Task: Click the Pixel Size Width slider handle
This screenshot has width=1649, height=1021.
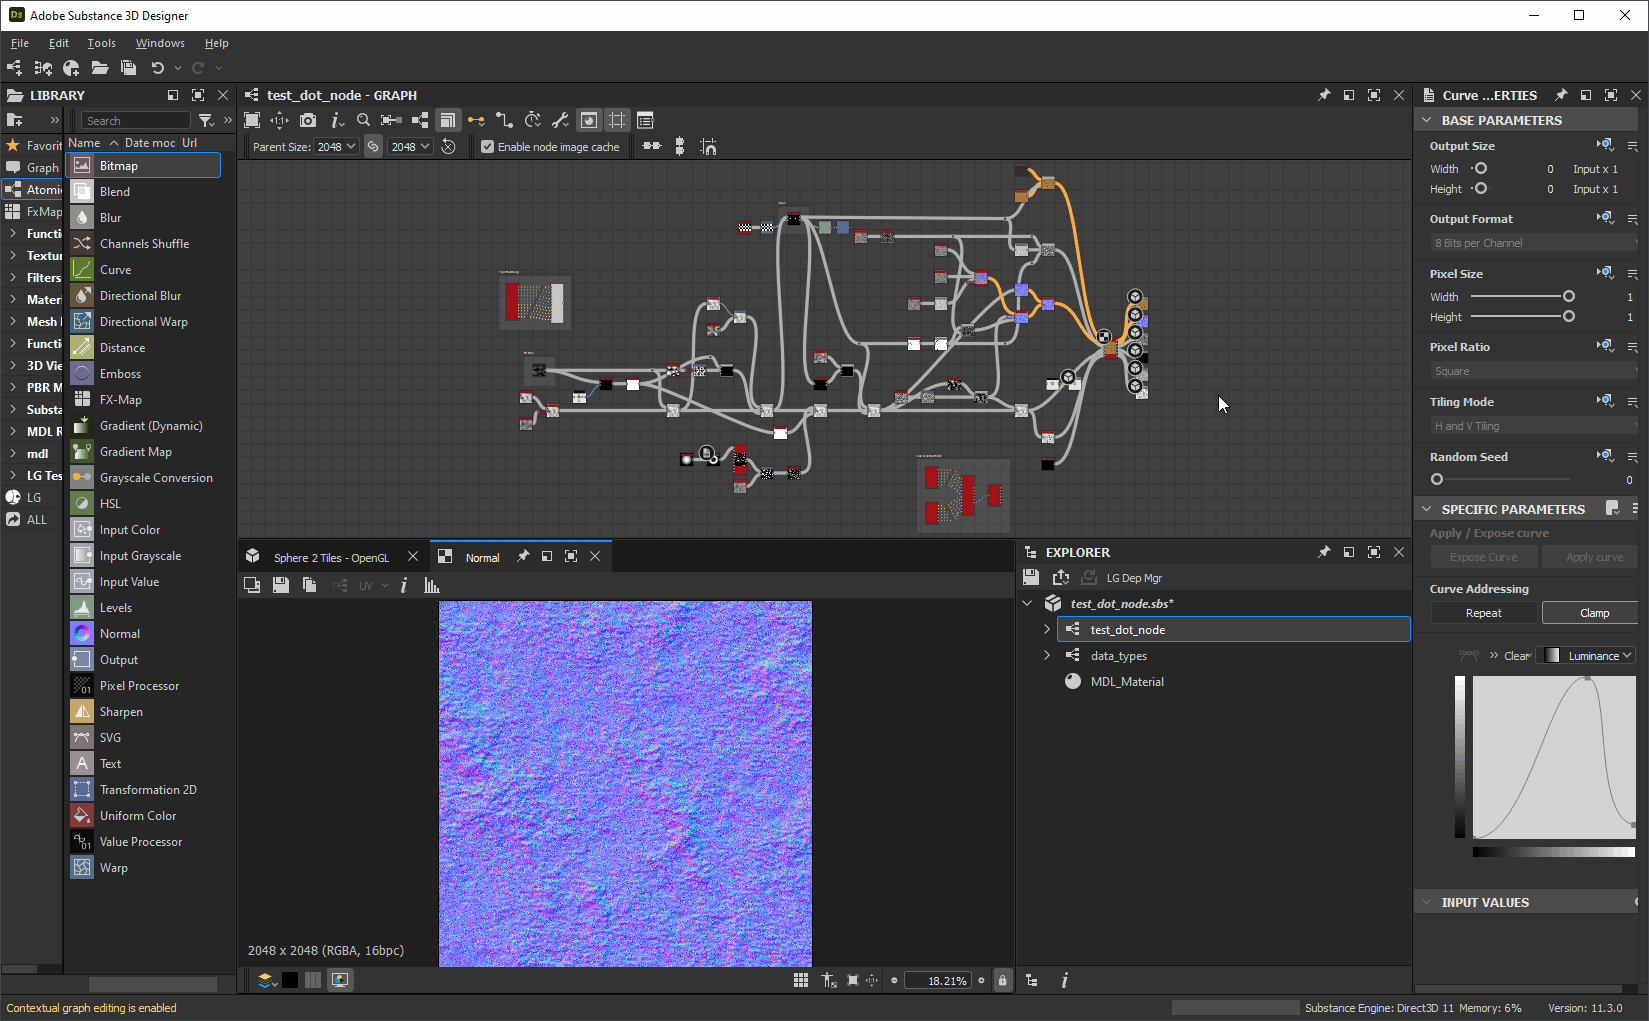Action: [1568, 297]
